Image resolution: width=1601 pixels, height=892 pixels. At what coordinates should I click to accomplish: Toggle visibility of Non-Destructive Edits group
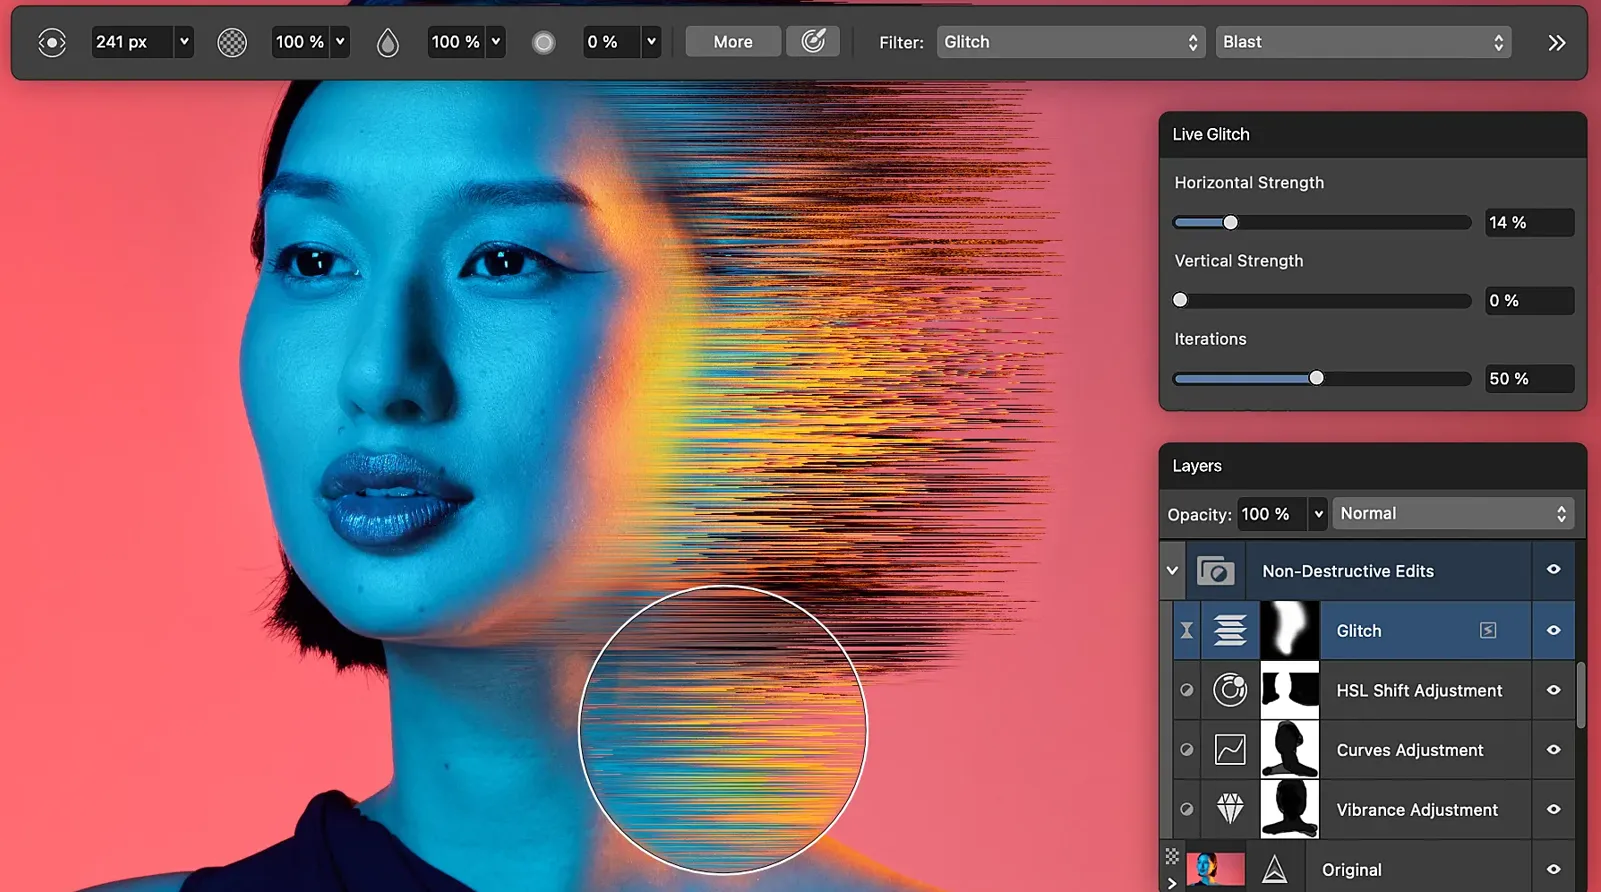point(1553,570)
